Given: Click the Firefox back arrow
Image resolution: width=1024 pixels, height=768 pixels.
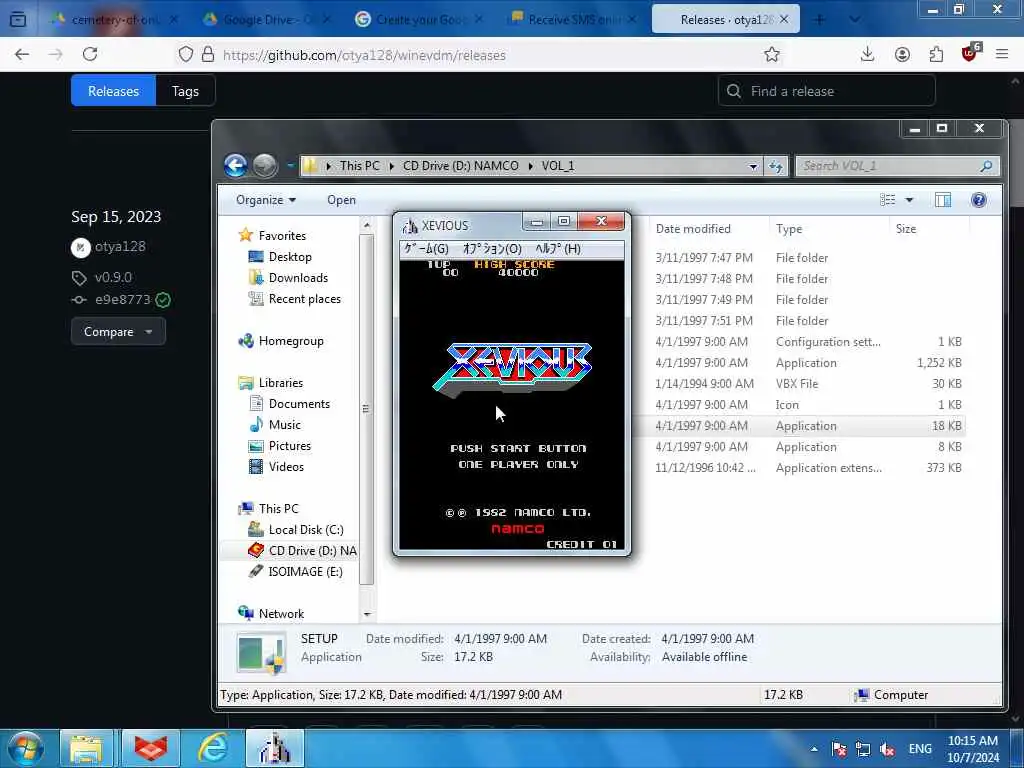Looking at the screenshot, I should [x=22, y=54].
